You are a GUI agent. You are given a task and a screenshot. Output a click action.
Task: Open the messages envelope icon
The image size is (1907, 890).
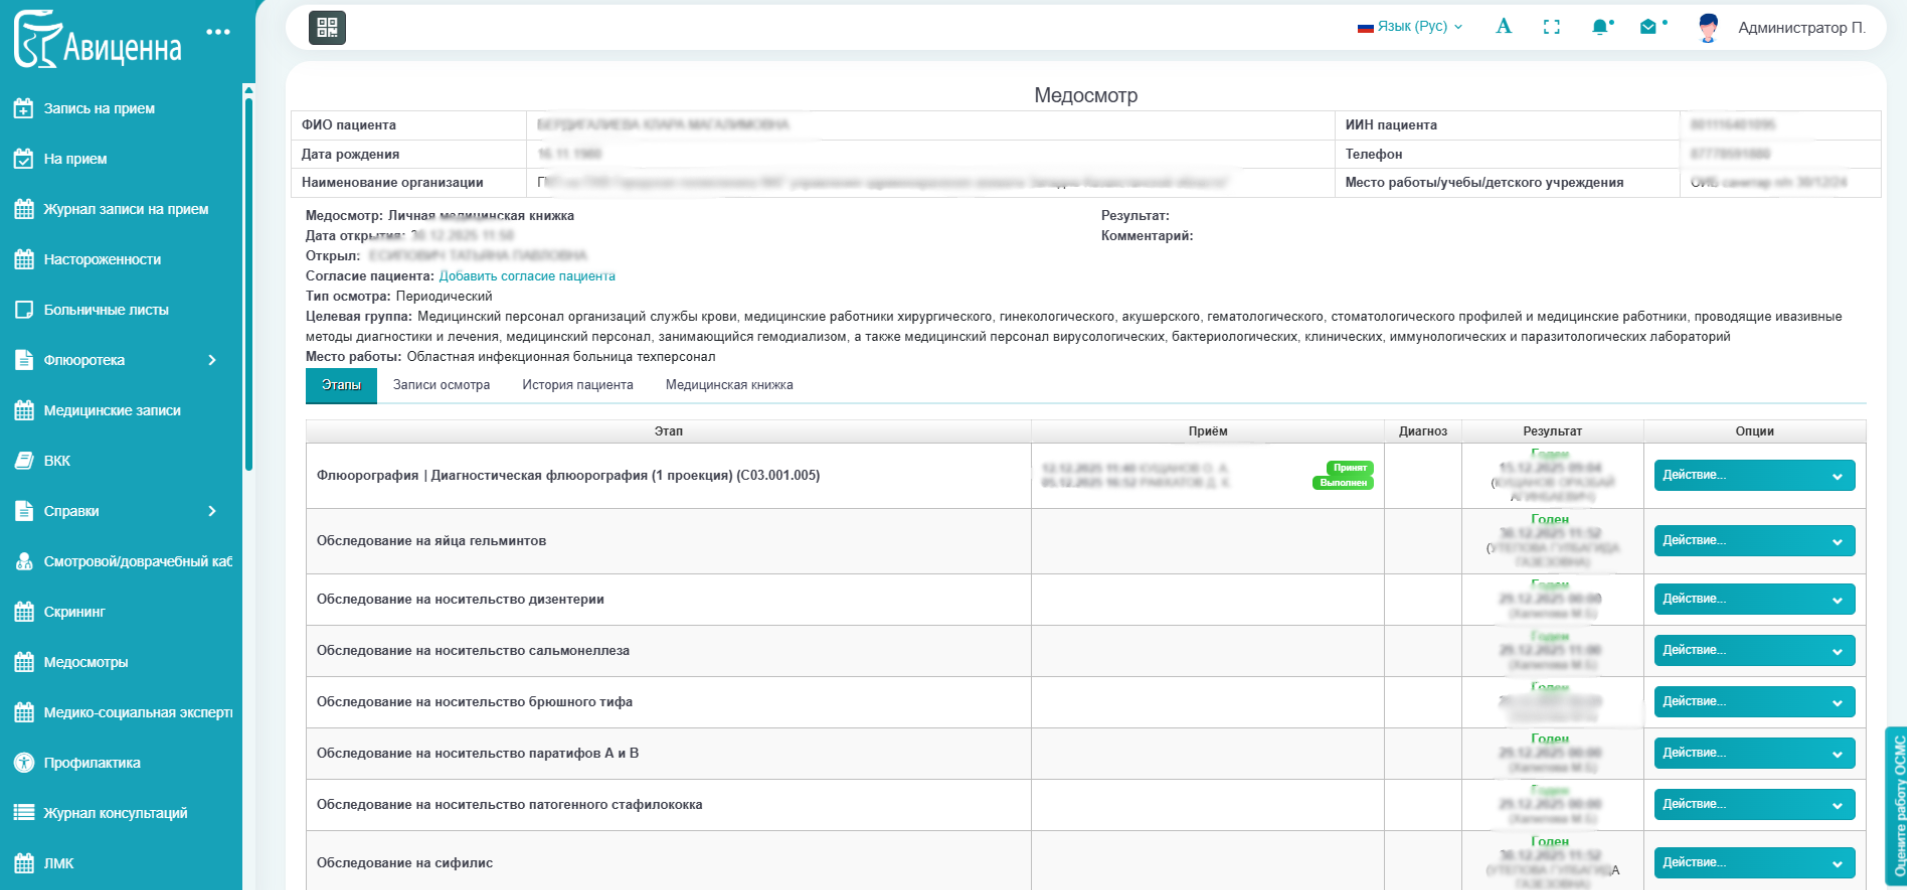1648,27
